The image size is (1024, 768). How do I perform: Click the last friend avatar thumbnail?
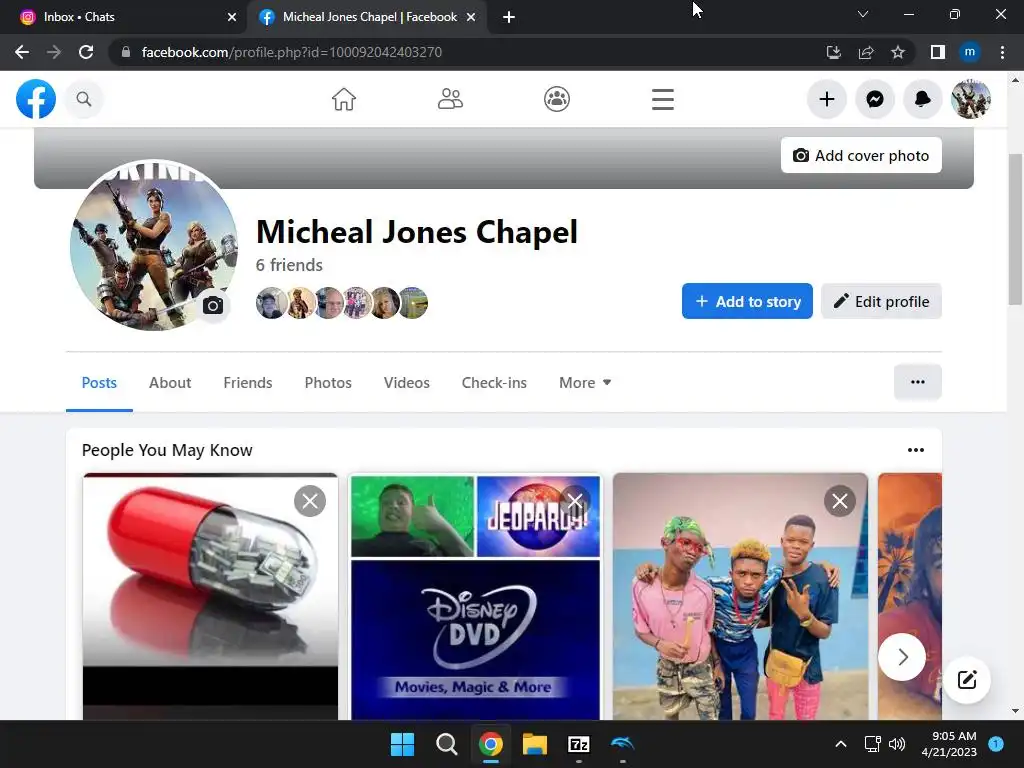(413, 303)
